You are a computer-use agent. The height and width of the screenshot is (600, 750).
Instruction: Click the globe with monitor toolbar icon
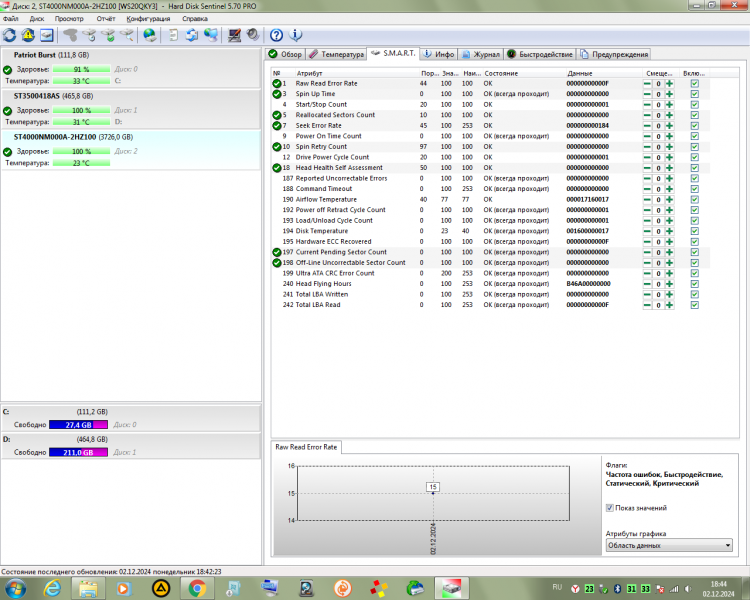pyautogui.click(x=211, y=35)
